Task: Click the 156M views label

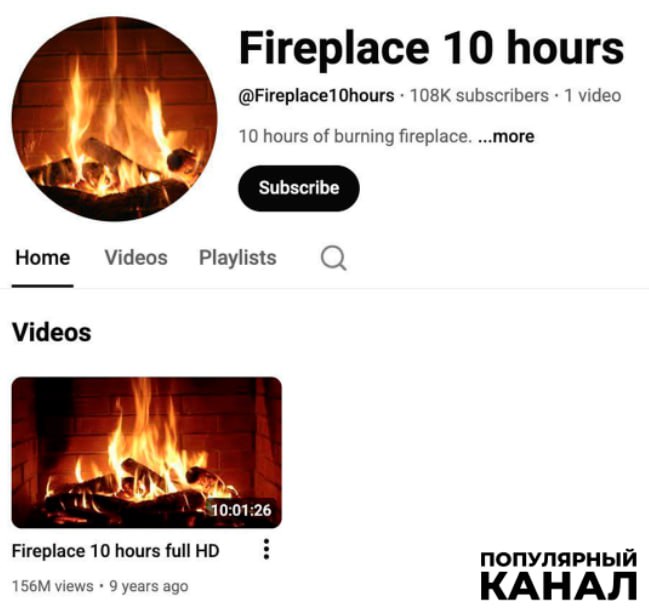Action: (53, 586)
